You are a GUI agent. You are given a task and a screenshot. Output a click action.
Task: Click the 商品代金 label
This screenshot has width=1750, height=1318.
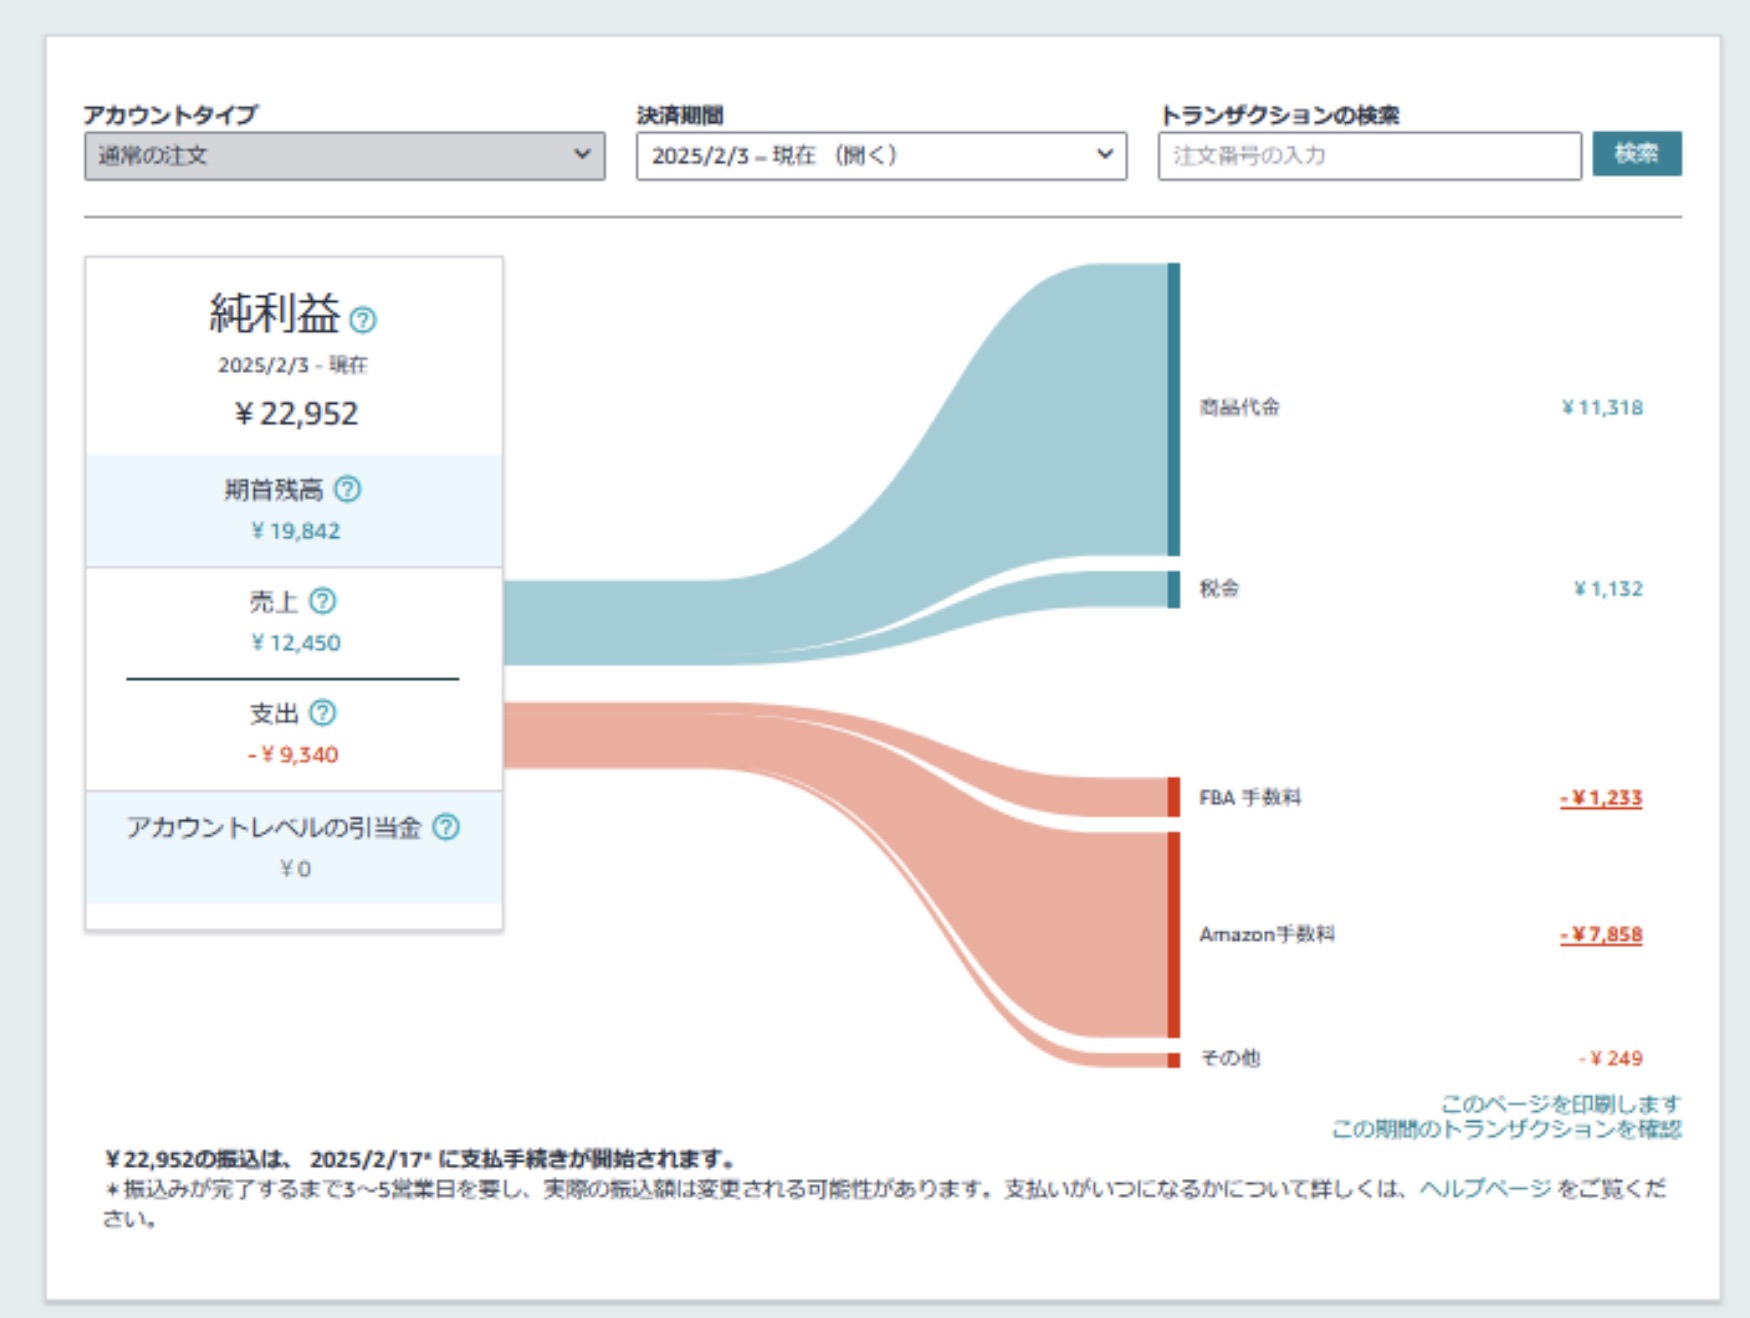(x=1240, y=407)
